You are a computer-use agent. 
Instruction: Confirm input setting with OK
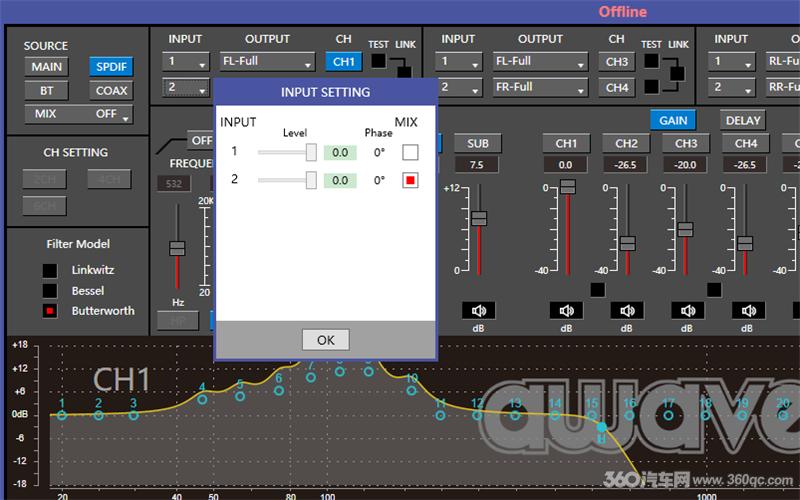click(x=326, y=340)
